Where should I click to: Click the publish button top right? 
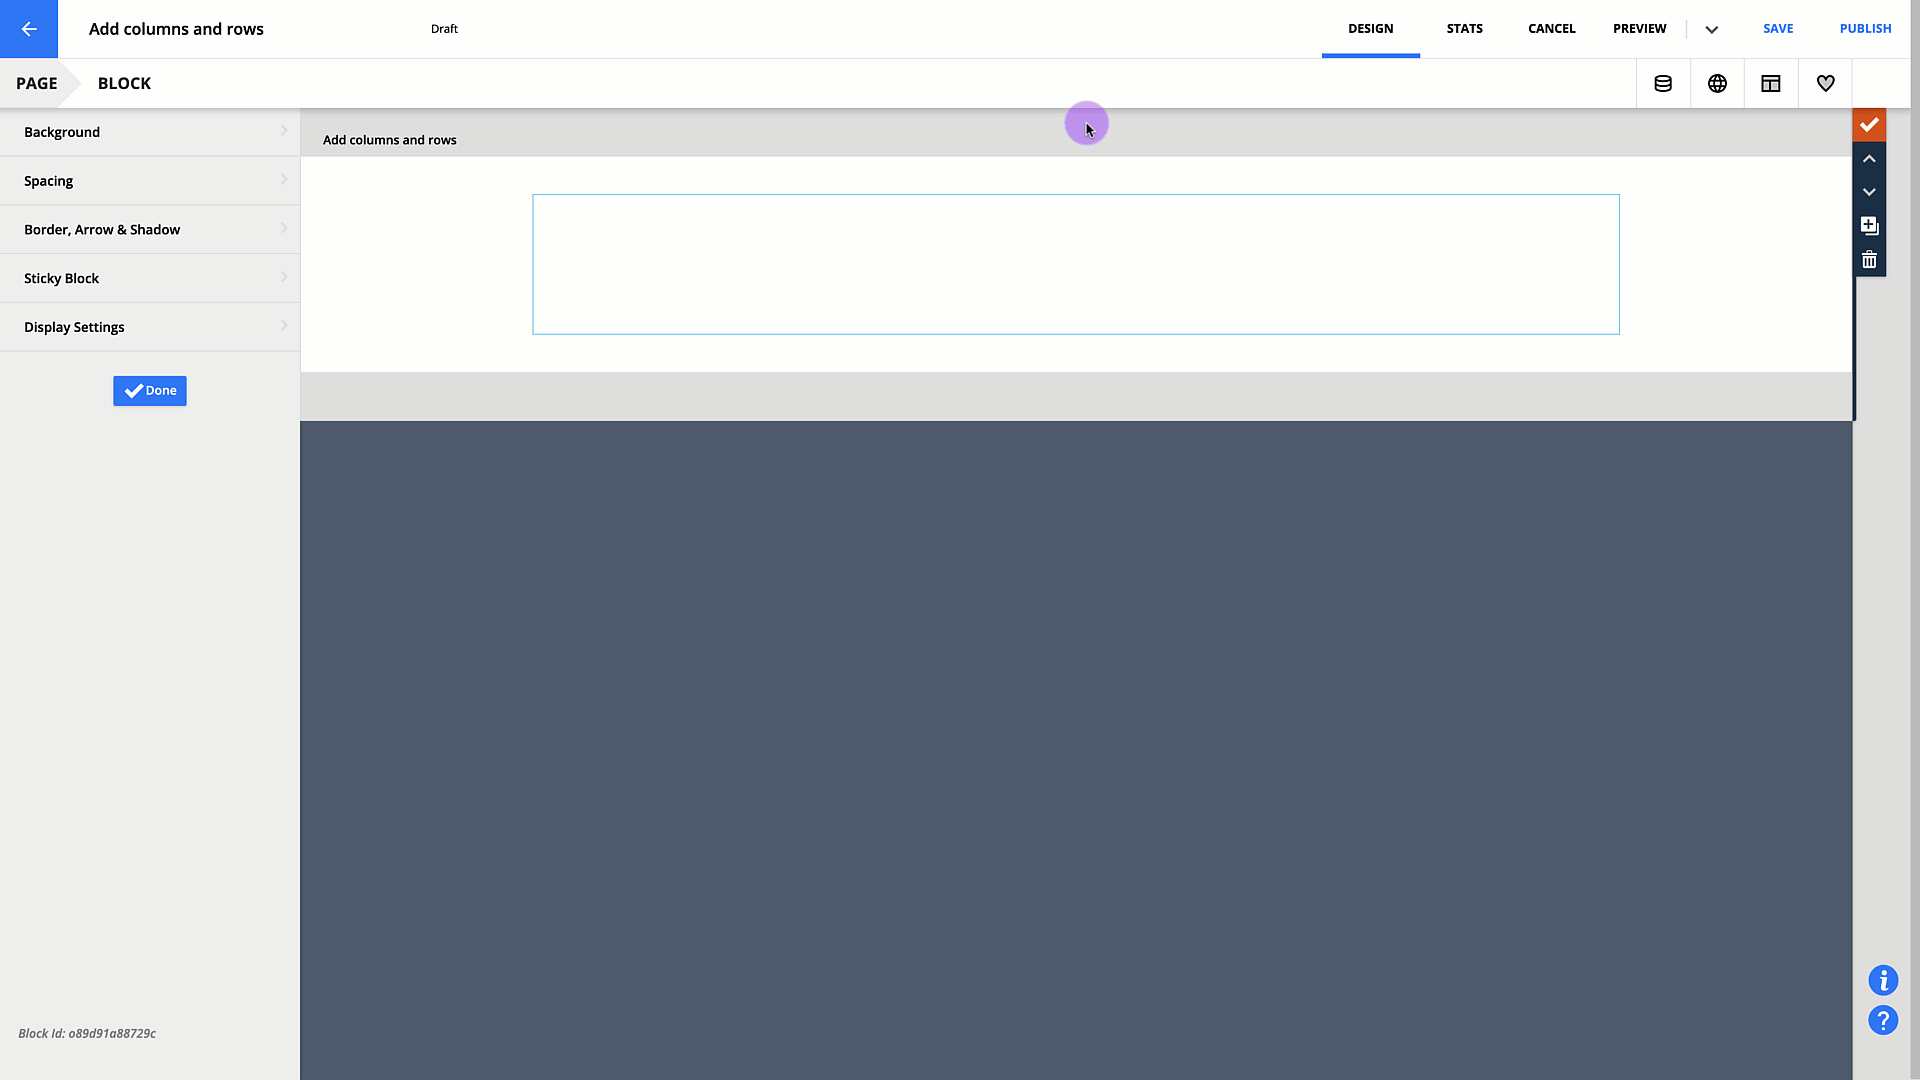(1866, 29)
